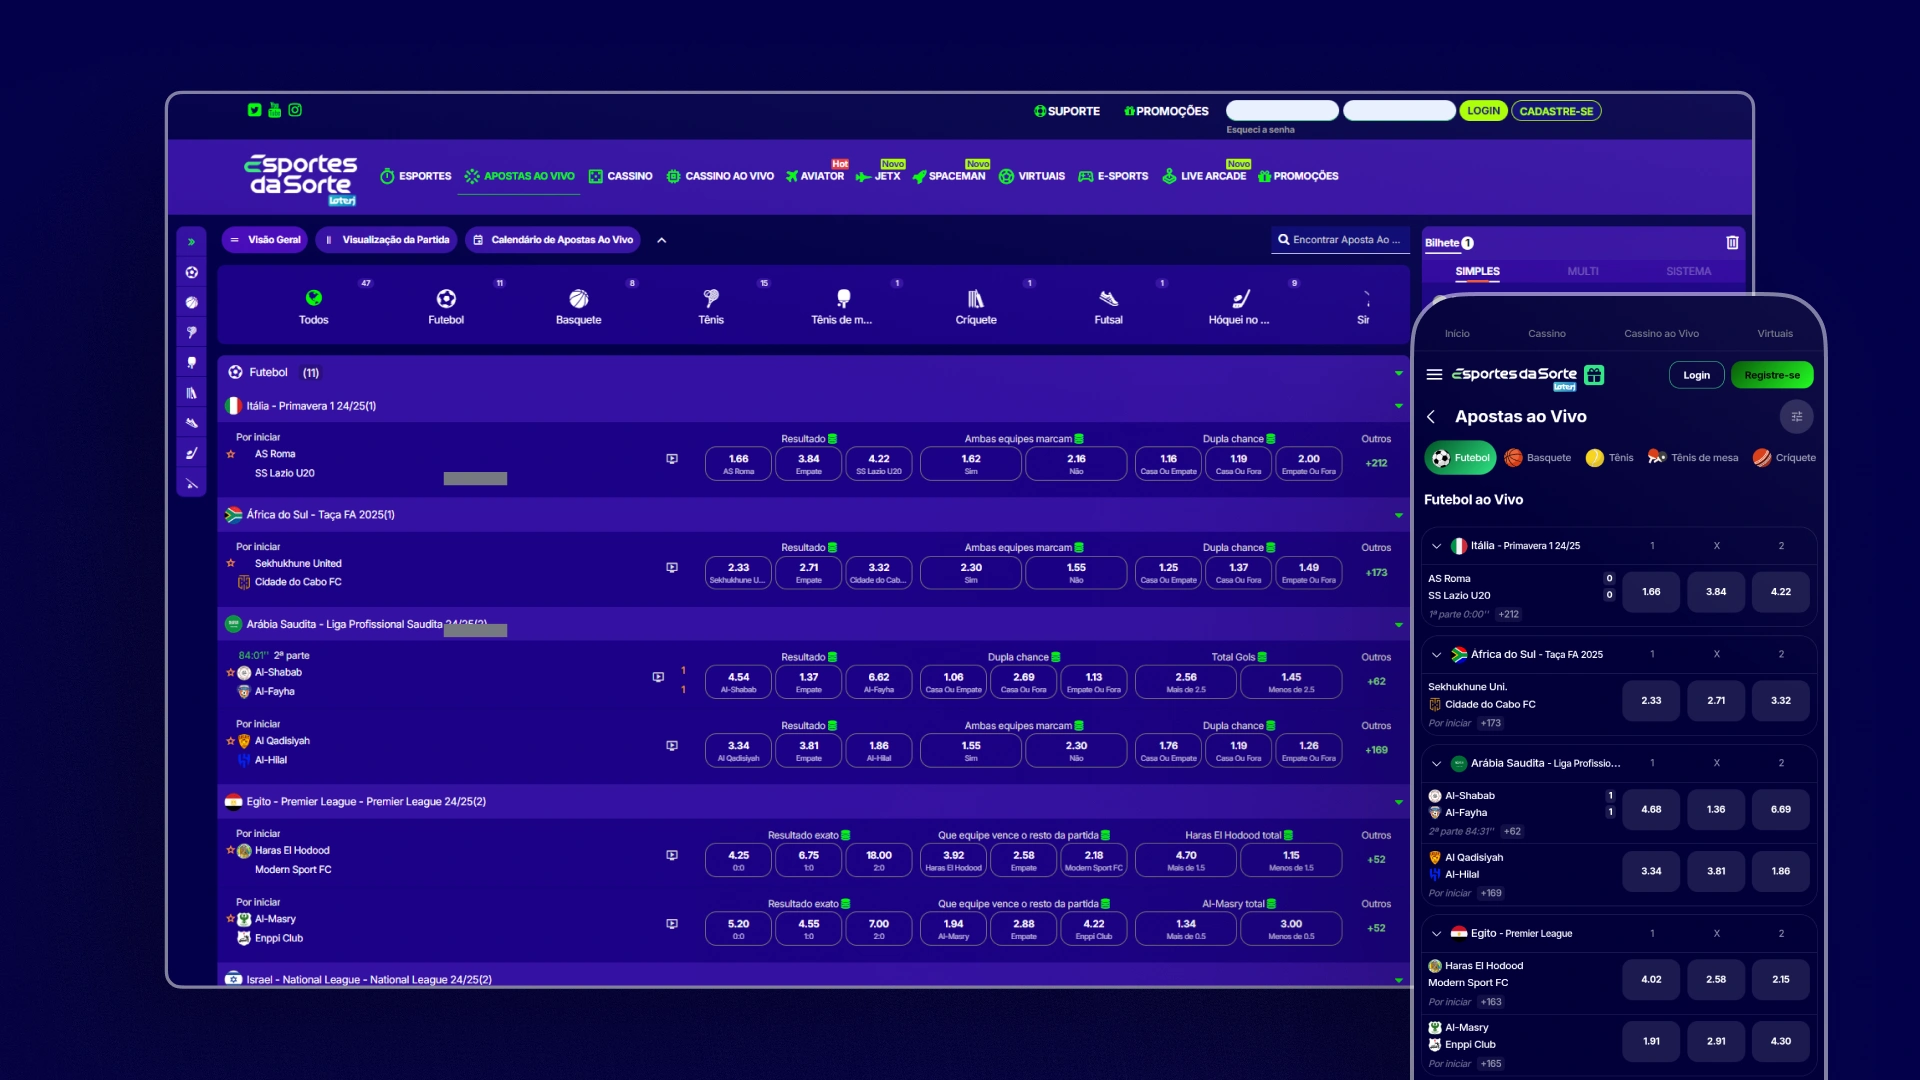This screenshot has width=1920, height=1080.
Task: Switch to the MULTI bet slip tab
Action: (x=1582, y=272)
